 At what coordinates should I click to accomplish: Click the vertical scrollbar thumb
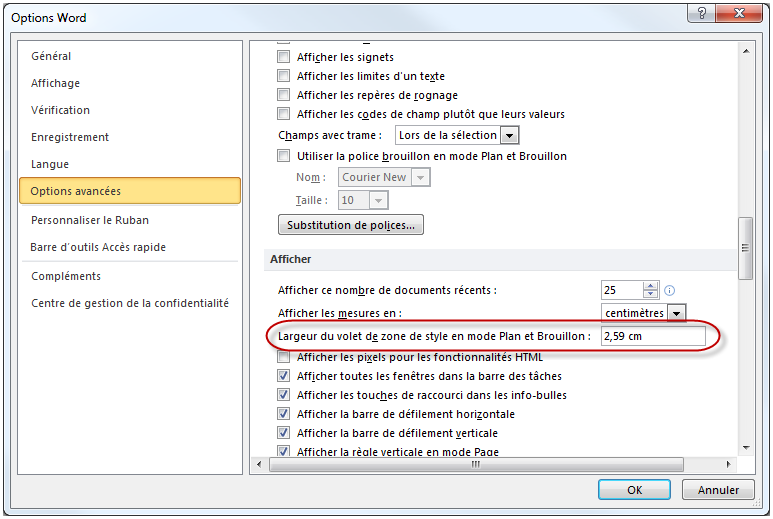tap(745, 248)
